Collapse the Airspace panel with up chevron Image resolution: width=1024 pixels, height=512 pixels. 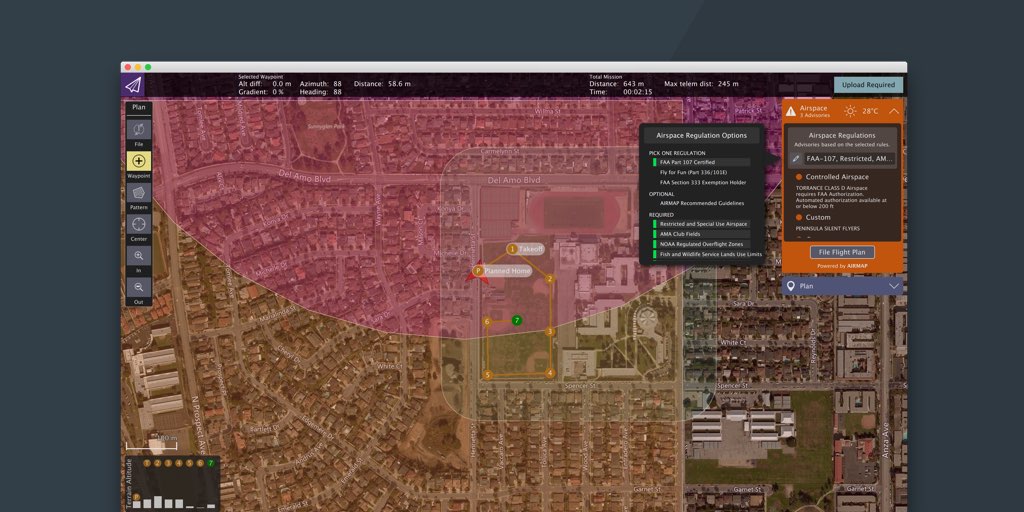(x=893, y=111)
